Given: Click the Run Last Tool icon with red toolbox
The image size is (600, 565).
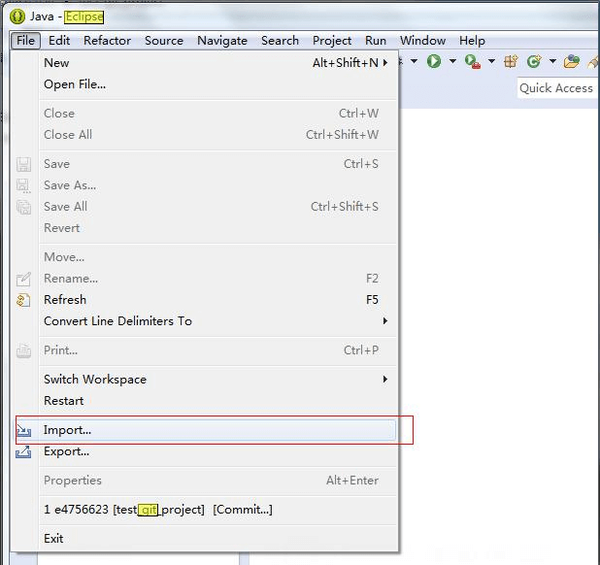Looking at the screenshot, I should pyautogui.click(x=473, y=62).
